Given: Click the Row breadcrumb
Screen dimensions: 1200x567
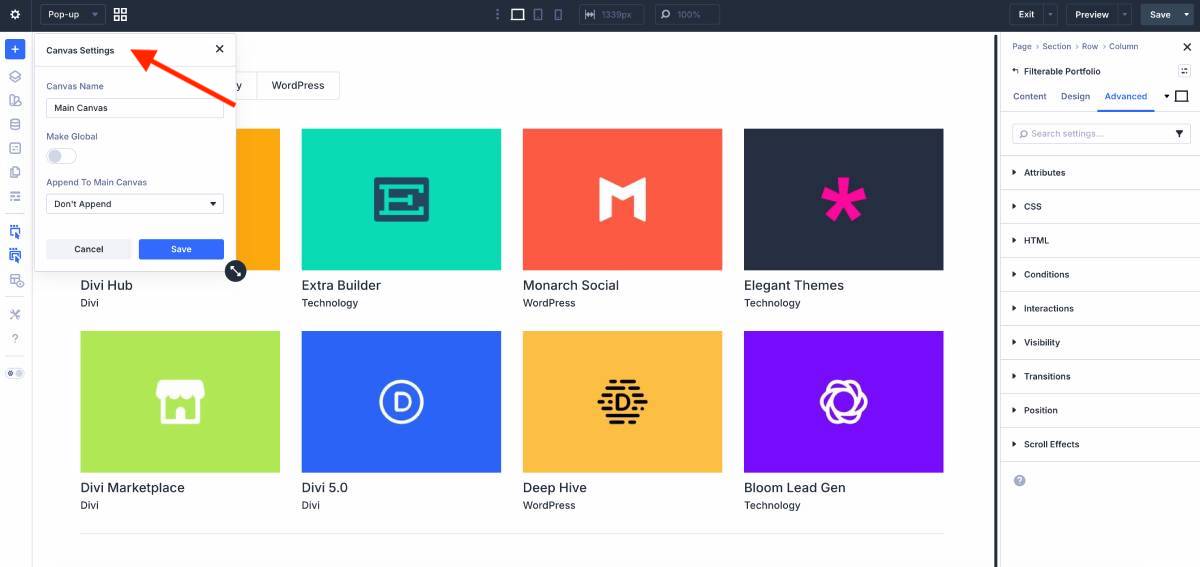Looking at the screenshot, I should pos(1090,46).
